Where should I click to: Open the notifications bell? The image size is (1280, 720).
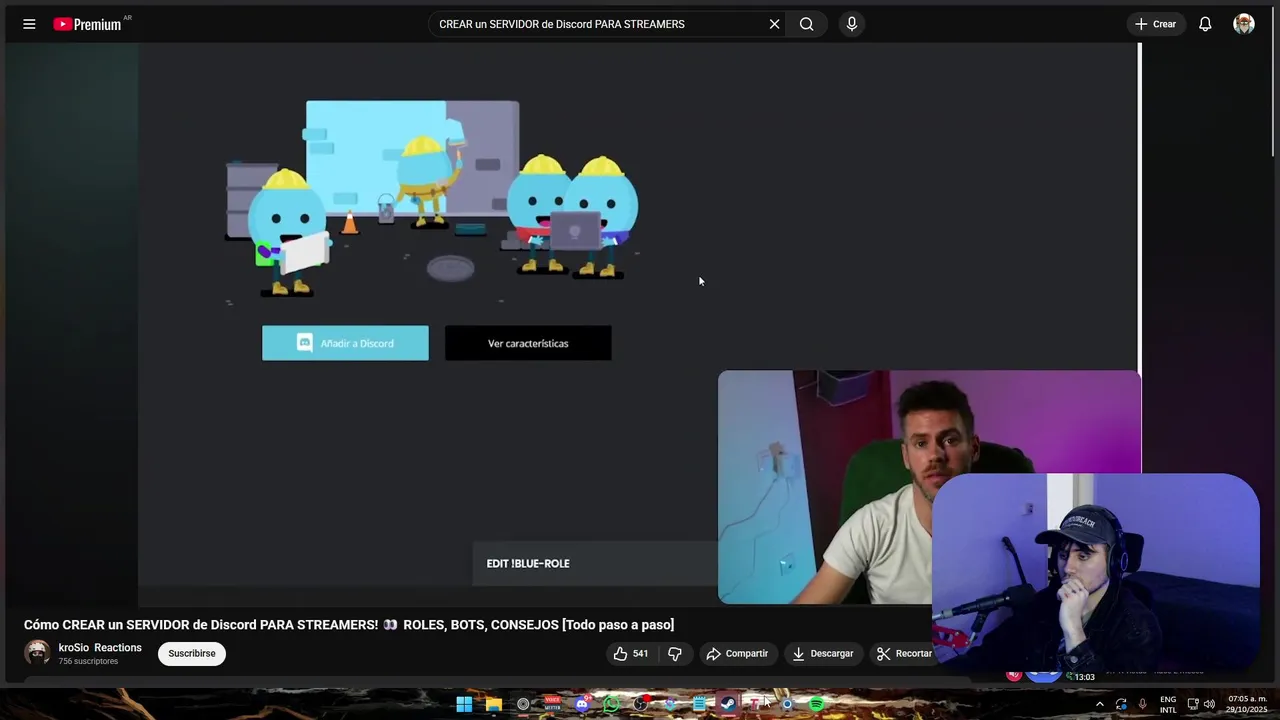click(x=1205, y=24)
